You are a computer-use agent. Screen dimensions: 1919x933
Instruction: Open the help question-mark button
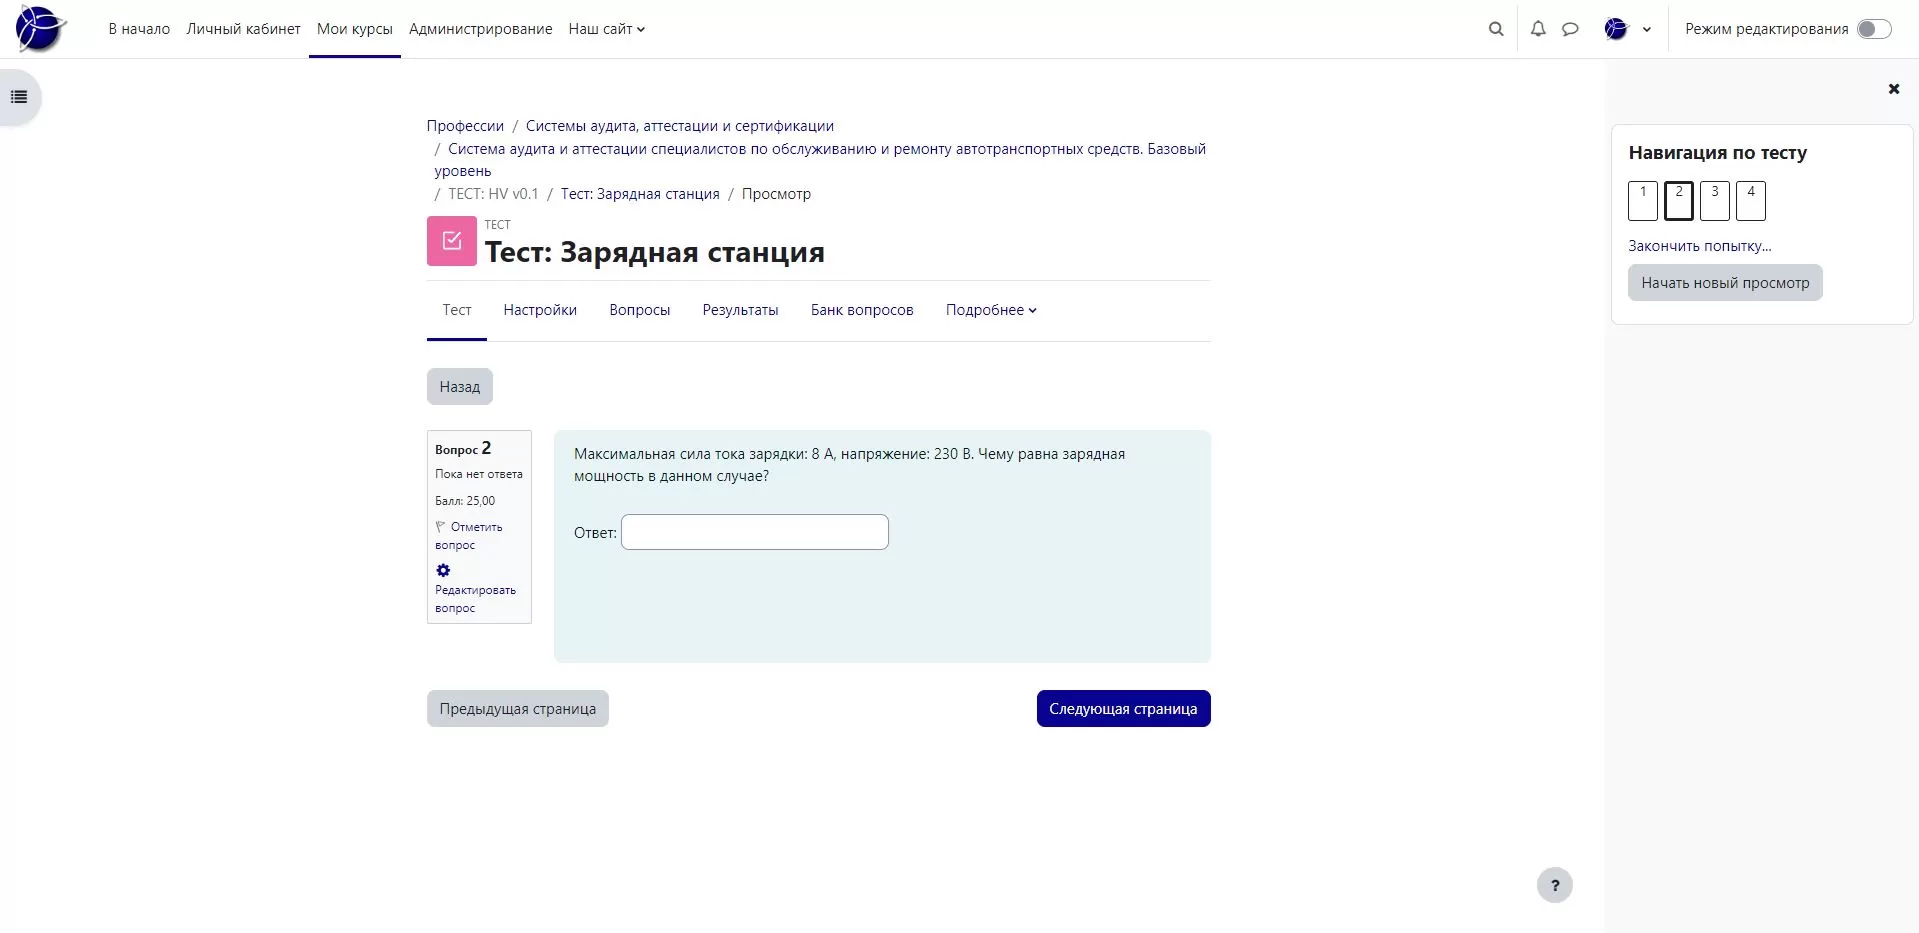point(1554,885)
